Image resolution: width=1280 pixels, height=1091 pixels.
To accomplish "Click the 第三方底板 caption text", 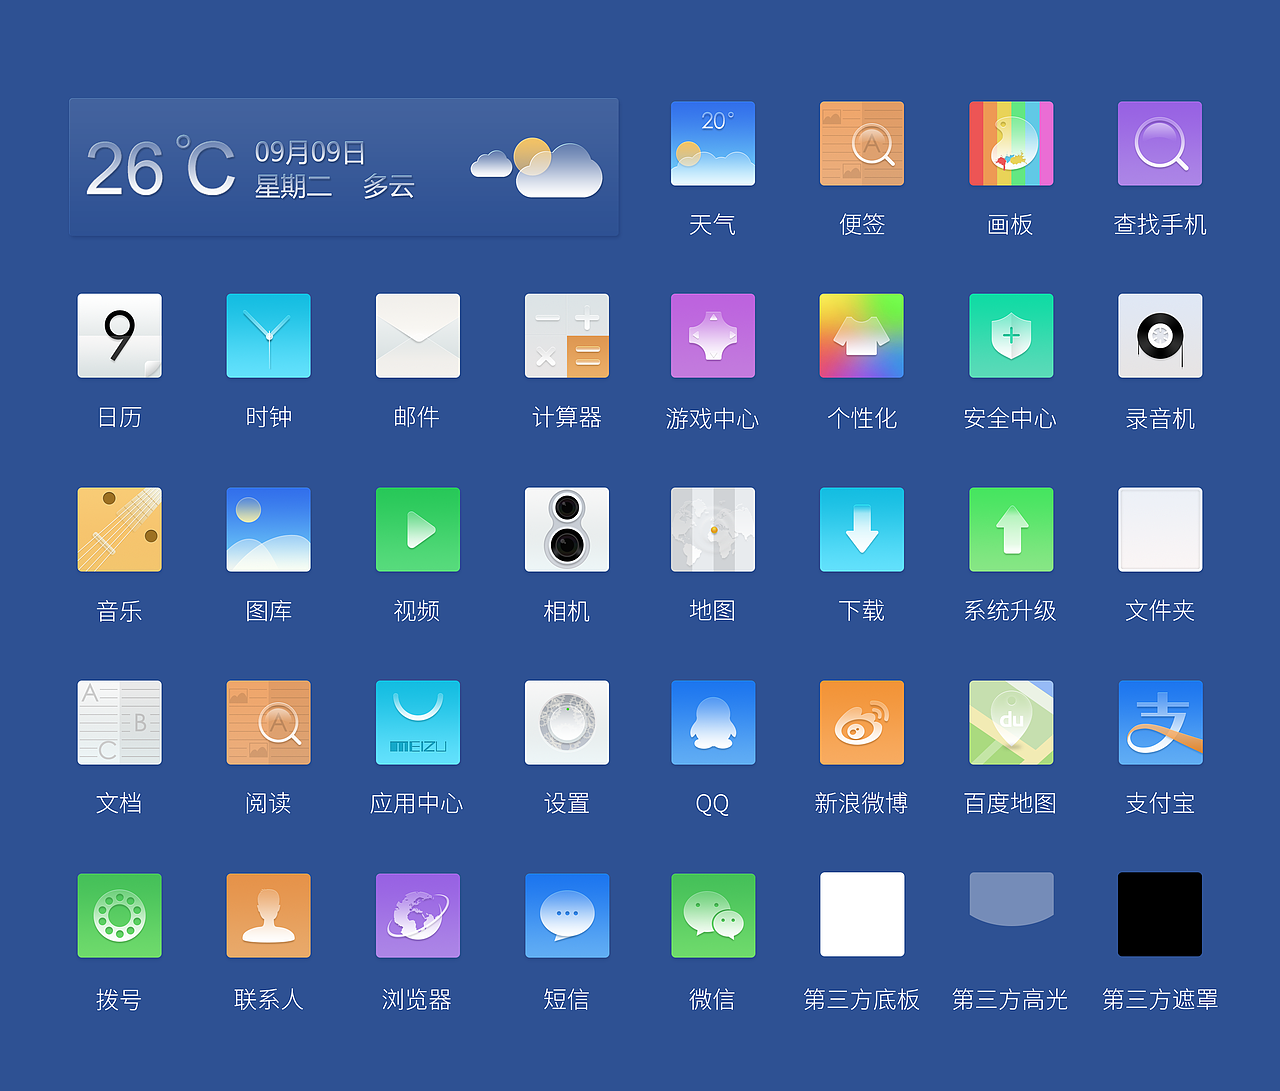I will (862, 999).
